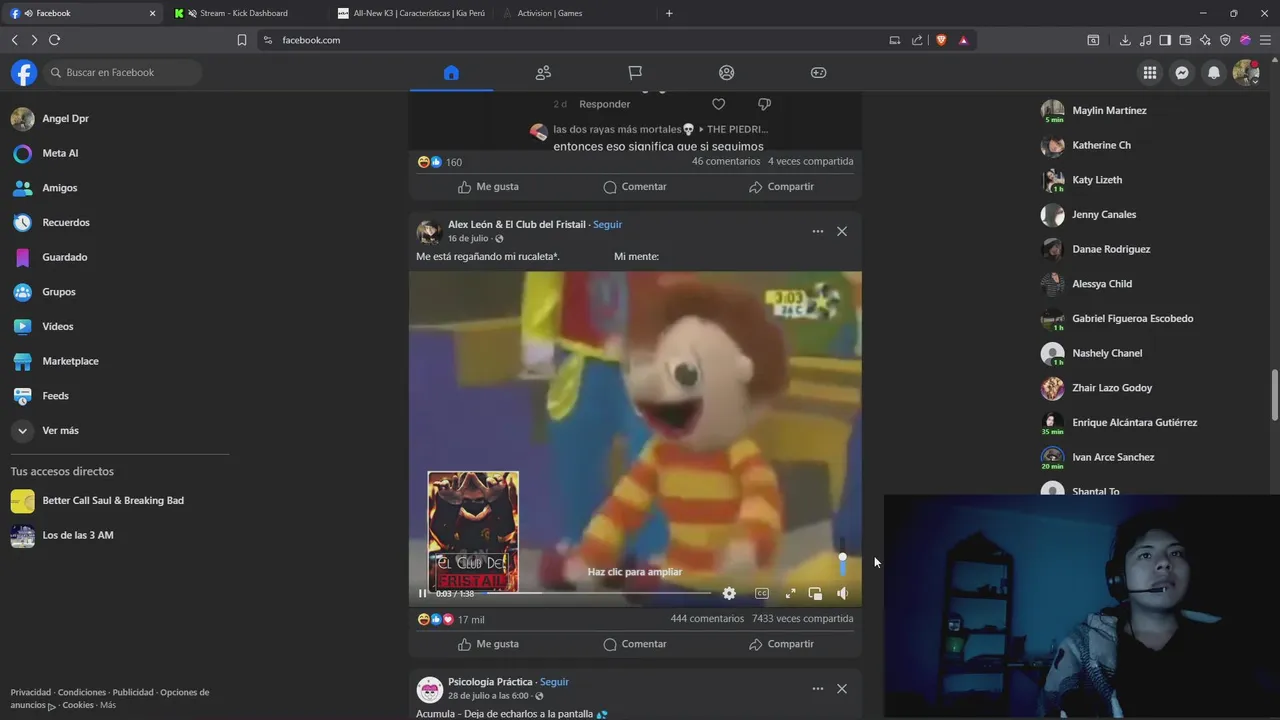Expand Ver más in left sidebar
1280x720 pixels.
click(x=118, y=431)
